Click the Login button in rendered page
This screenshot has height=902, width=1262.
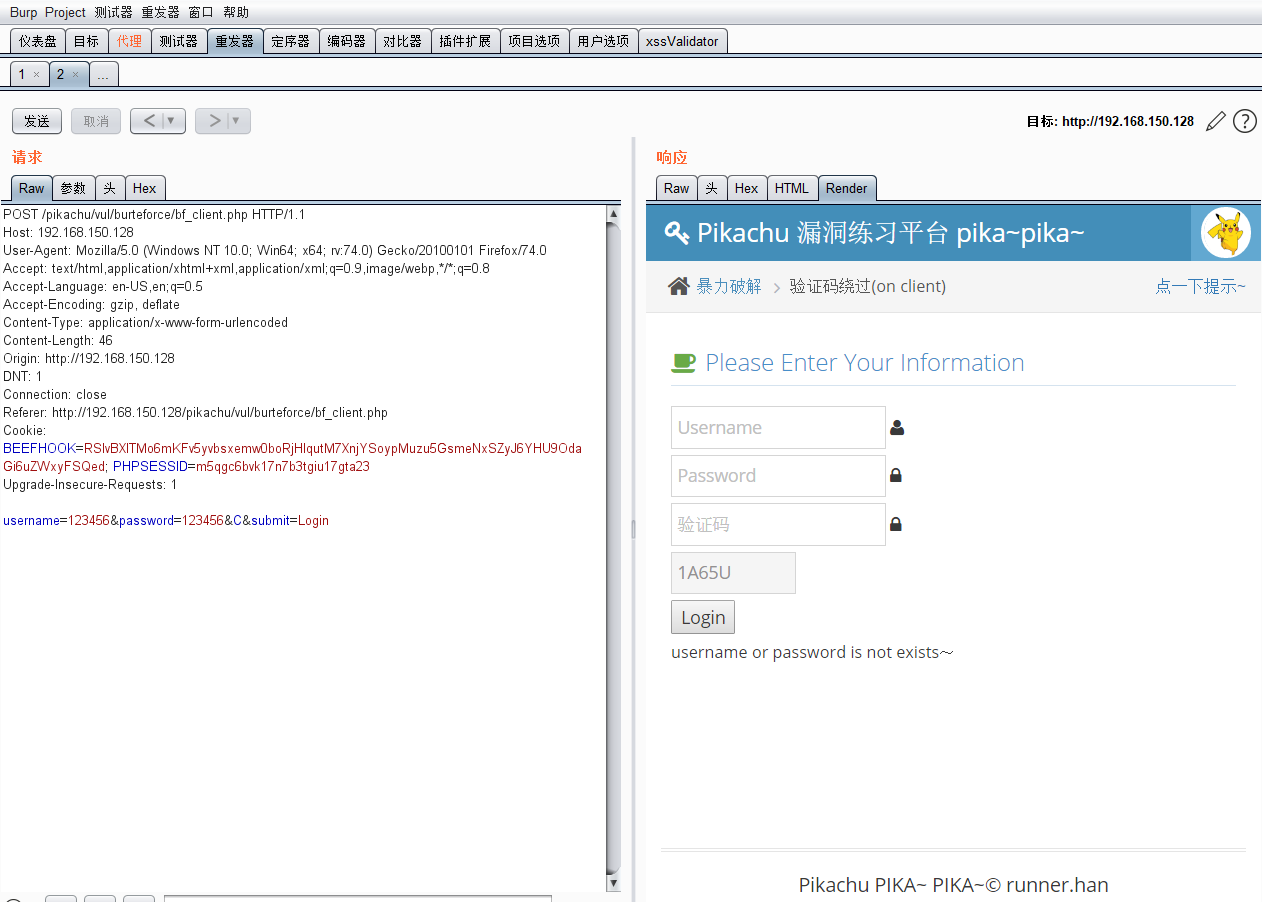(x=703, y=617)
